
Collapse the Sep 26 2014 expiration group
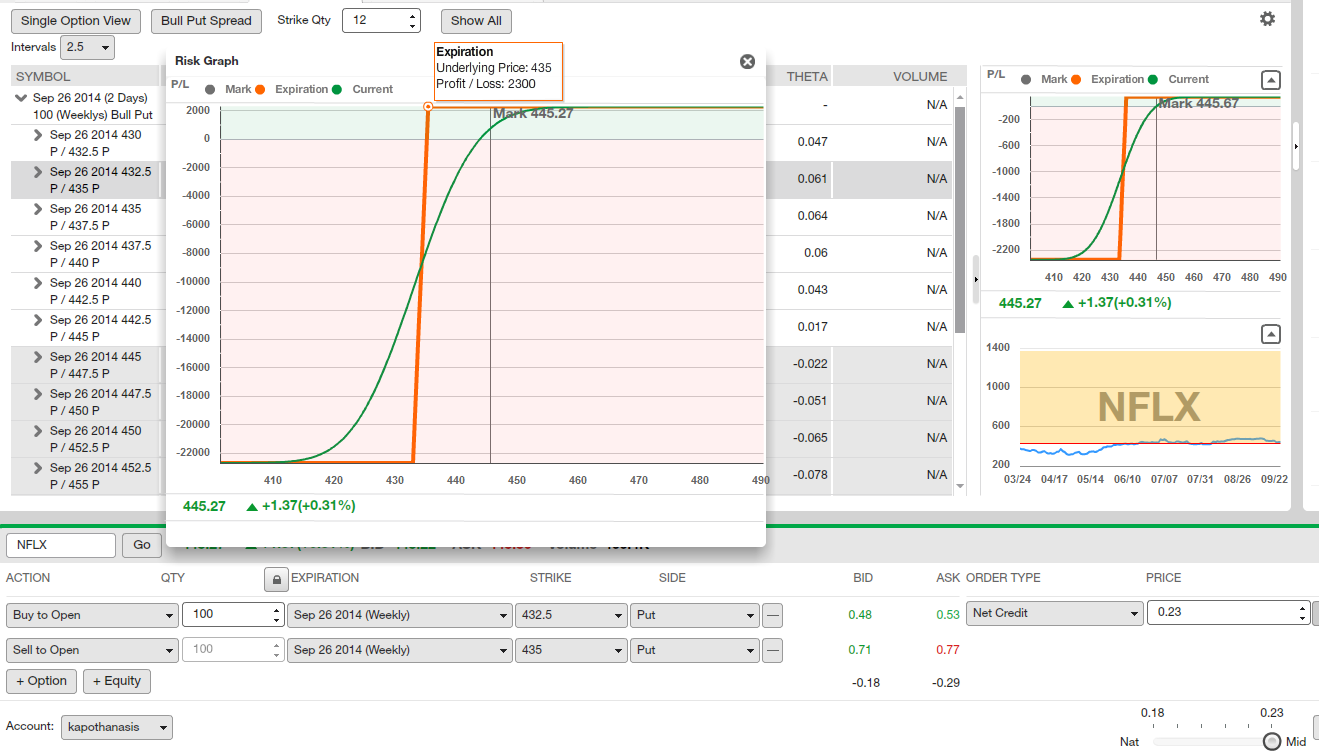click(20, 98)
